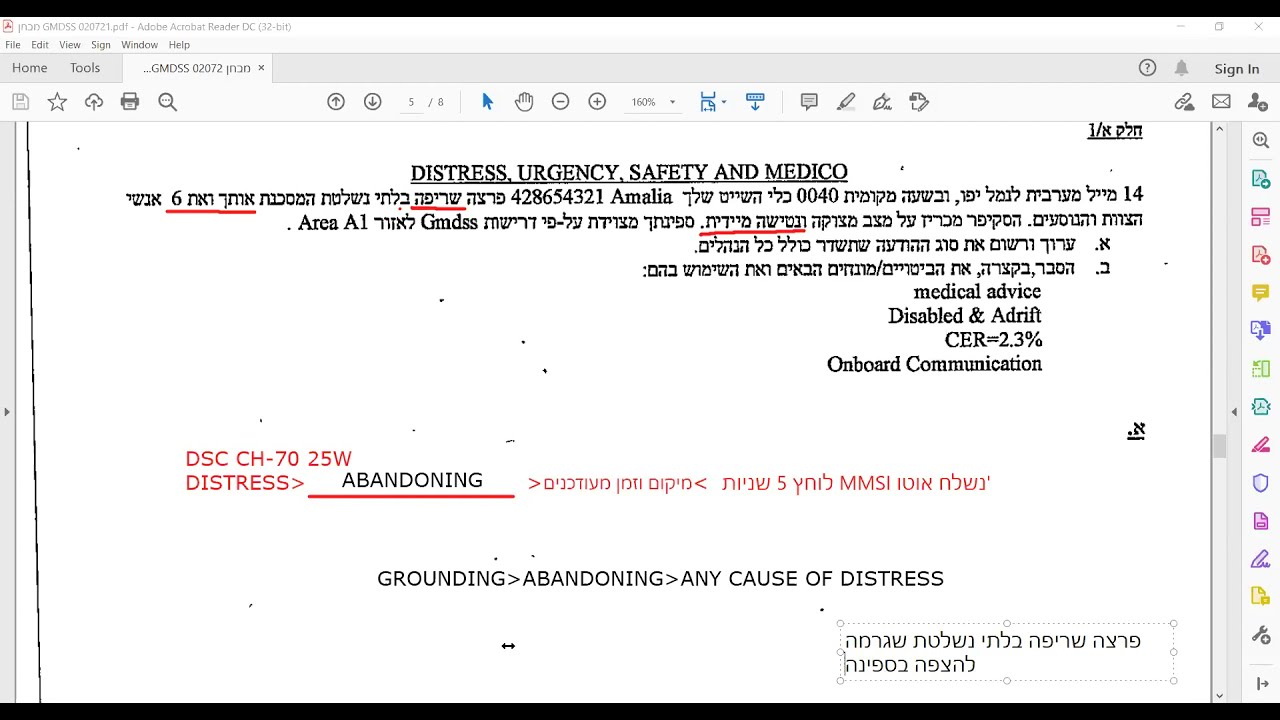Send file by email envelope icon
Image resolution: width=1280 pixels, height=720 pixels.
1221,102
